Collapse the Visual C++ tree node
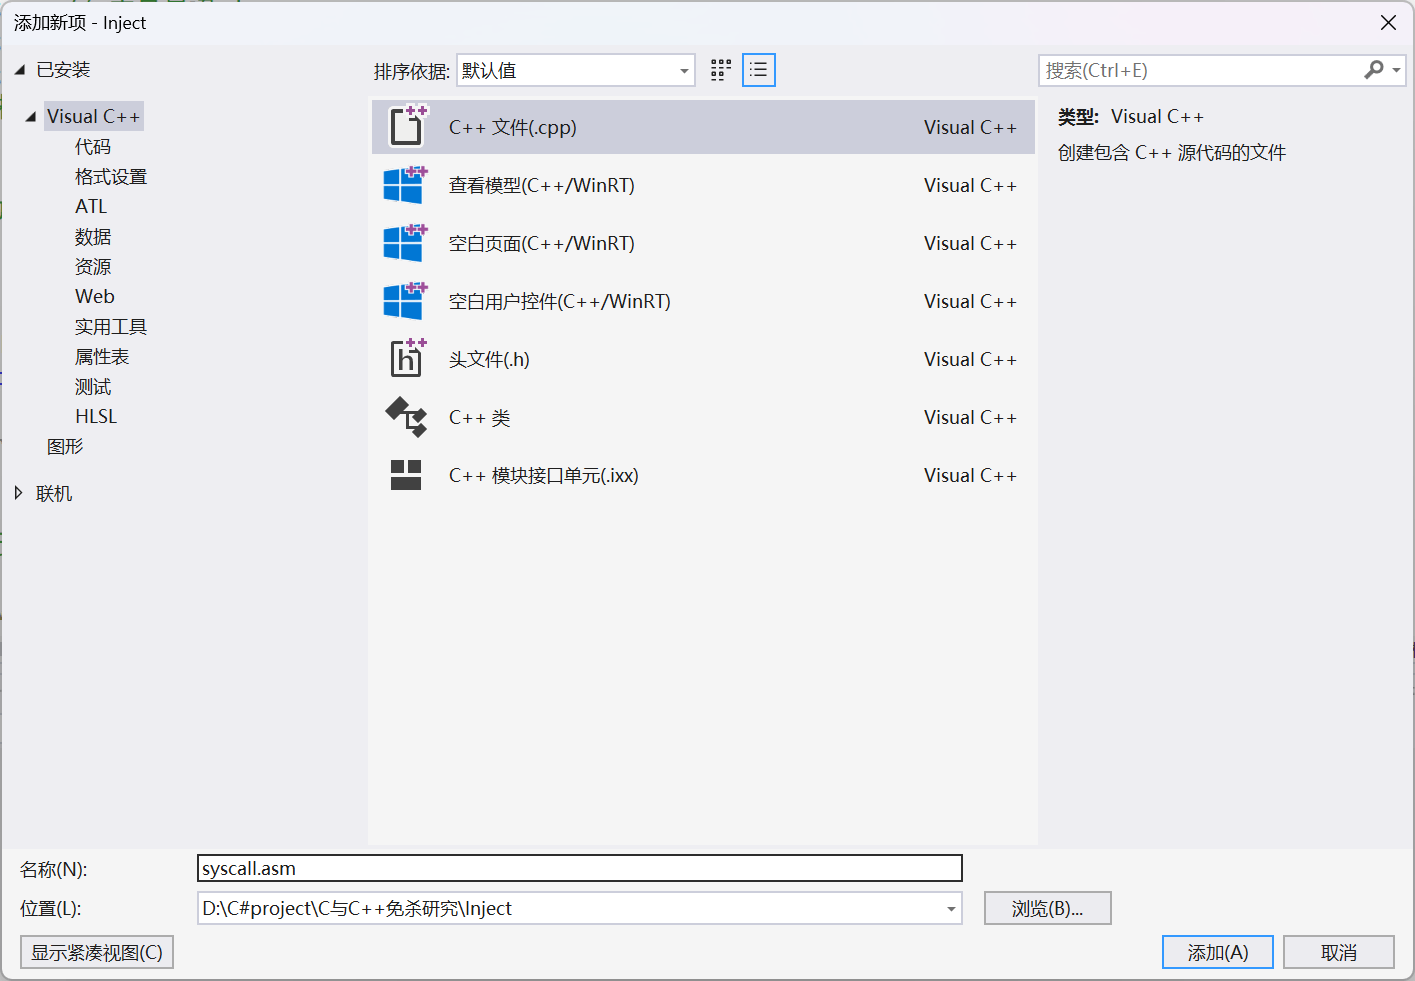 point(30,117)
